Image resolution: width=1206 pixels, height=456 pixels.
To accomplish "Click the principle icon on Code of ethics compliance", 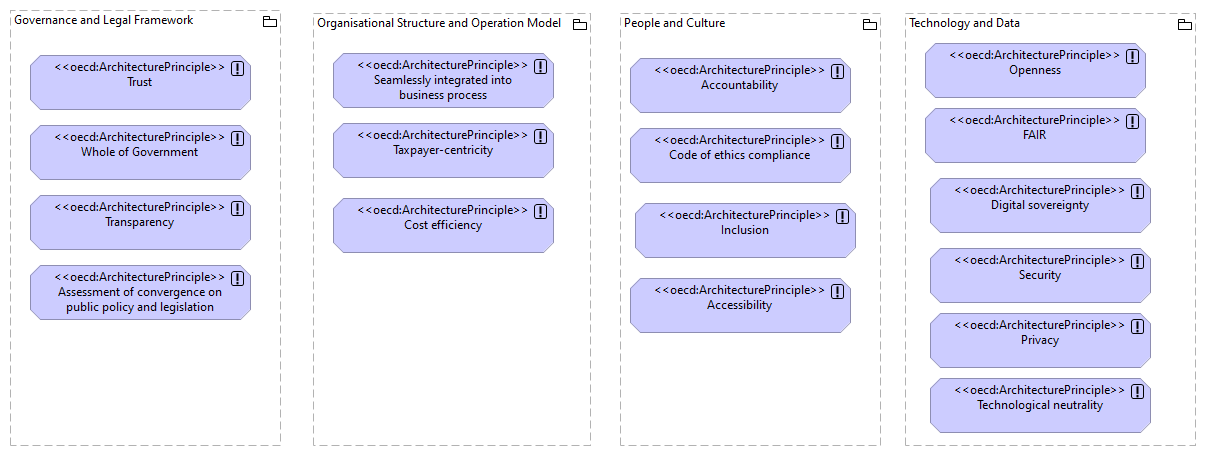I will coord(838,141).
